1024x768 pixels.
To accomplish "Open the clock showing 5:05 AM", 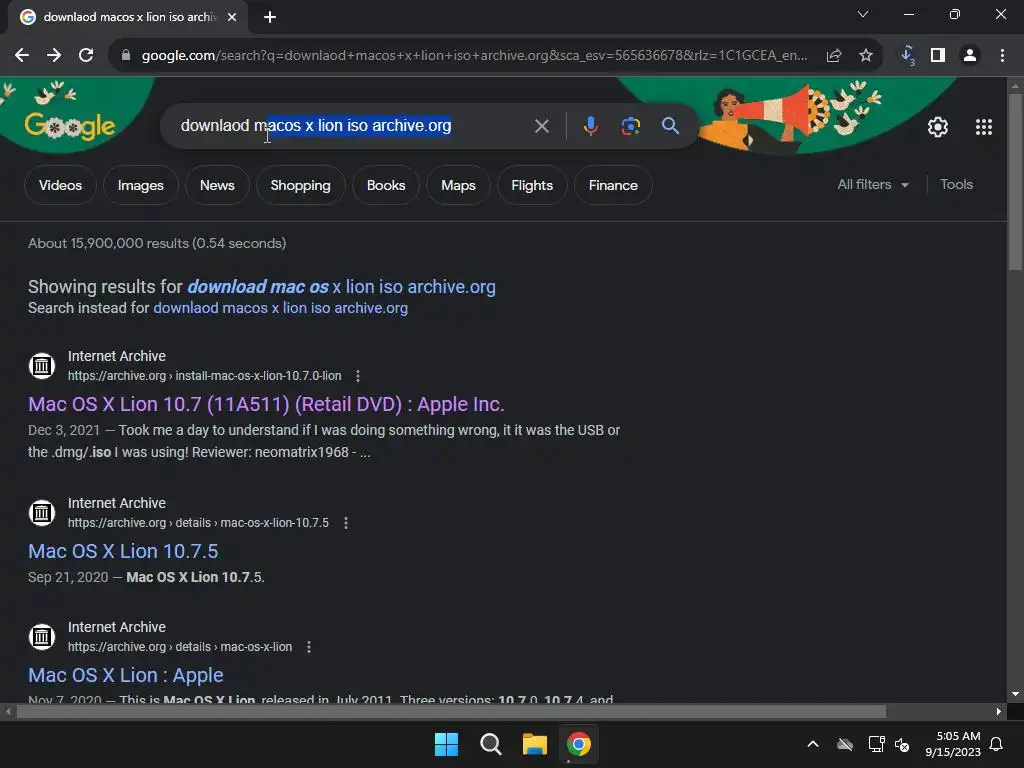I will 953,744.
